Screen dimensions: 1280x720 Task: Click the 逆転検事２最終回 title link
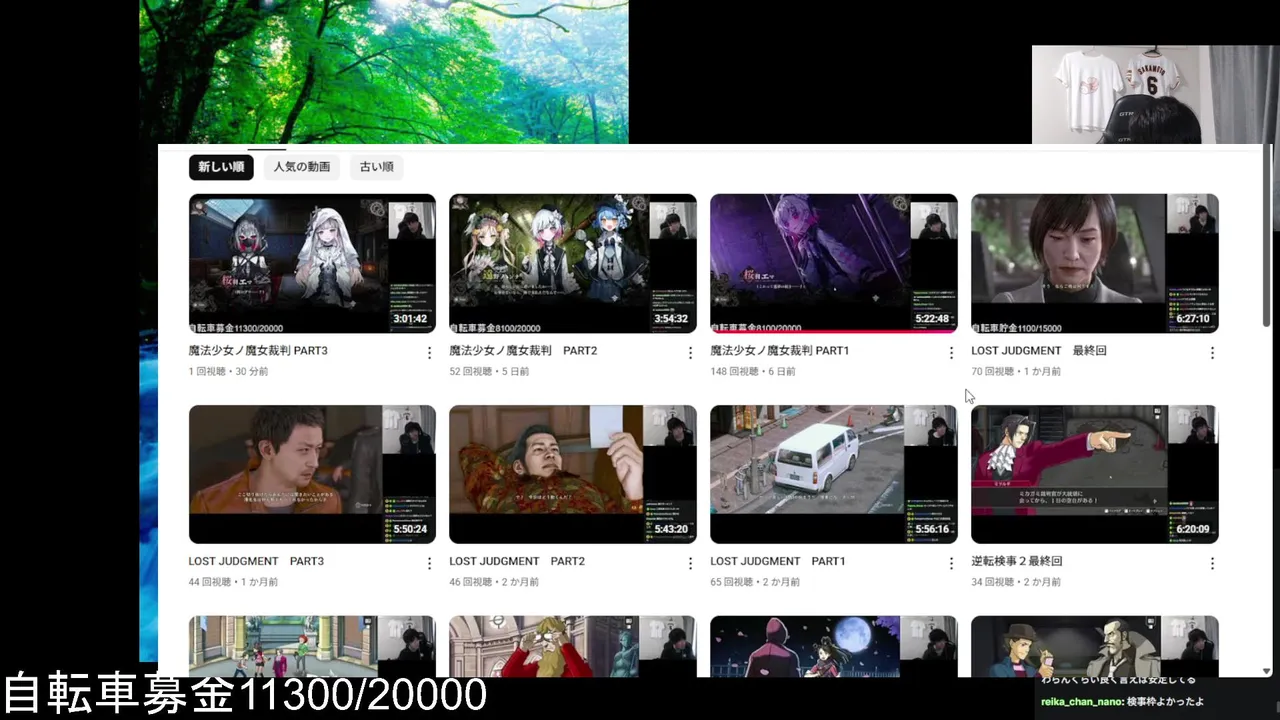[x=1017, y=561]
